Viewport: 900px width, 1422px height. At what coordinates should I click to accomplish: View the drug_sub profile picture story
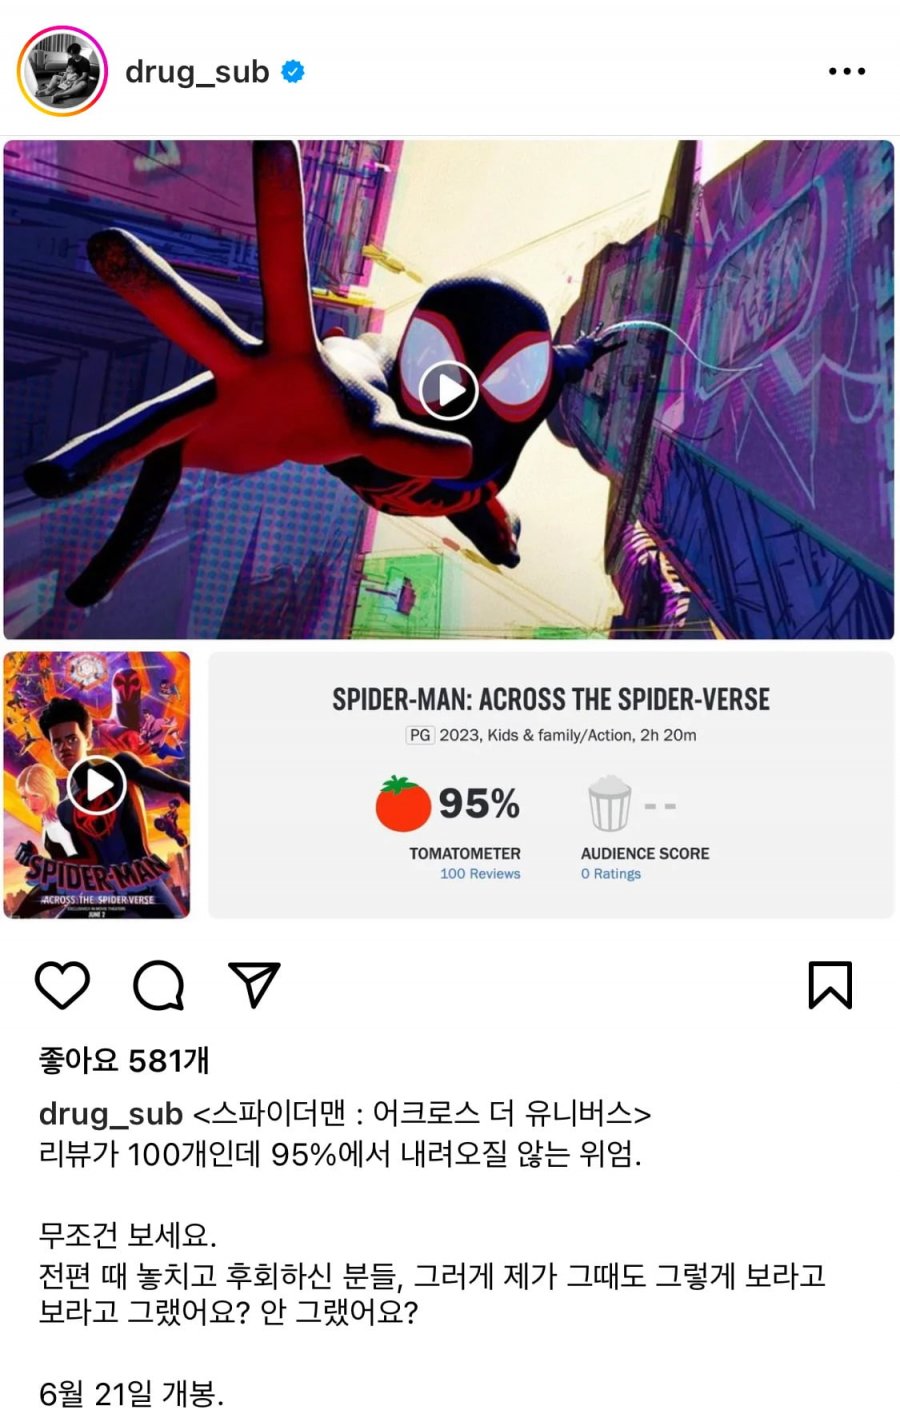point(62,71)
